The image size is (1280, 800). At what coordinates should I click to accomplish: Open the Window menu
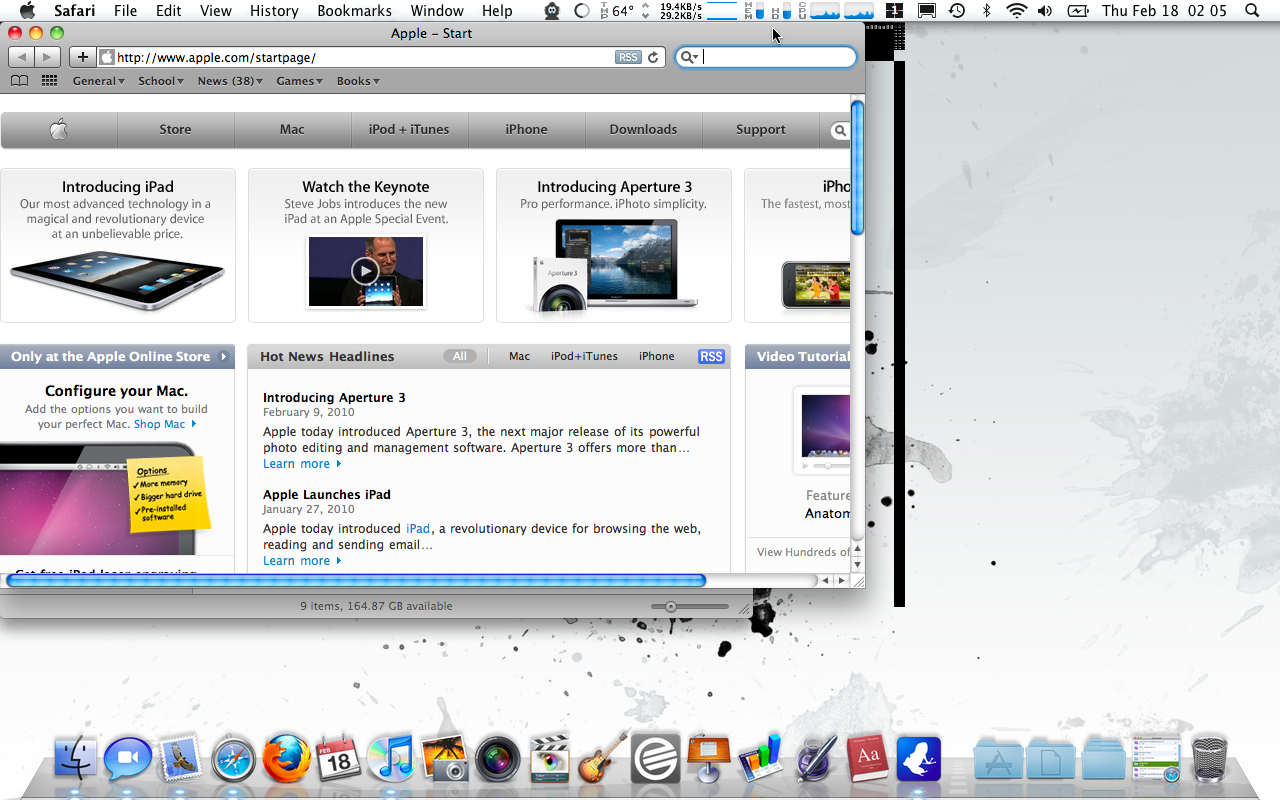(x=437, y=11)
